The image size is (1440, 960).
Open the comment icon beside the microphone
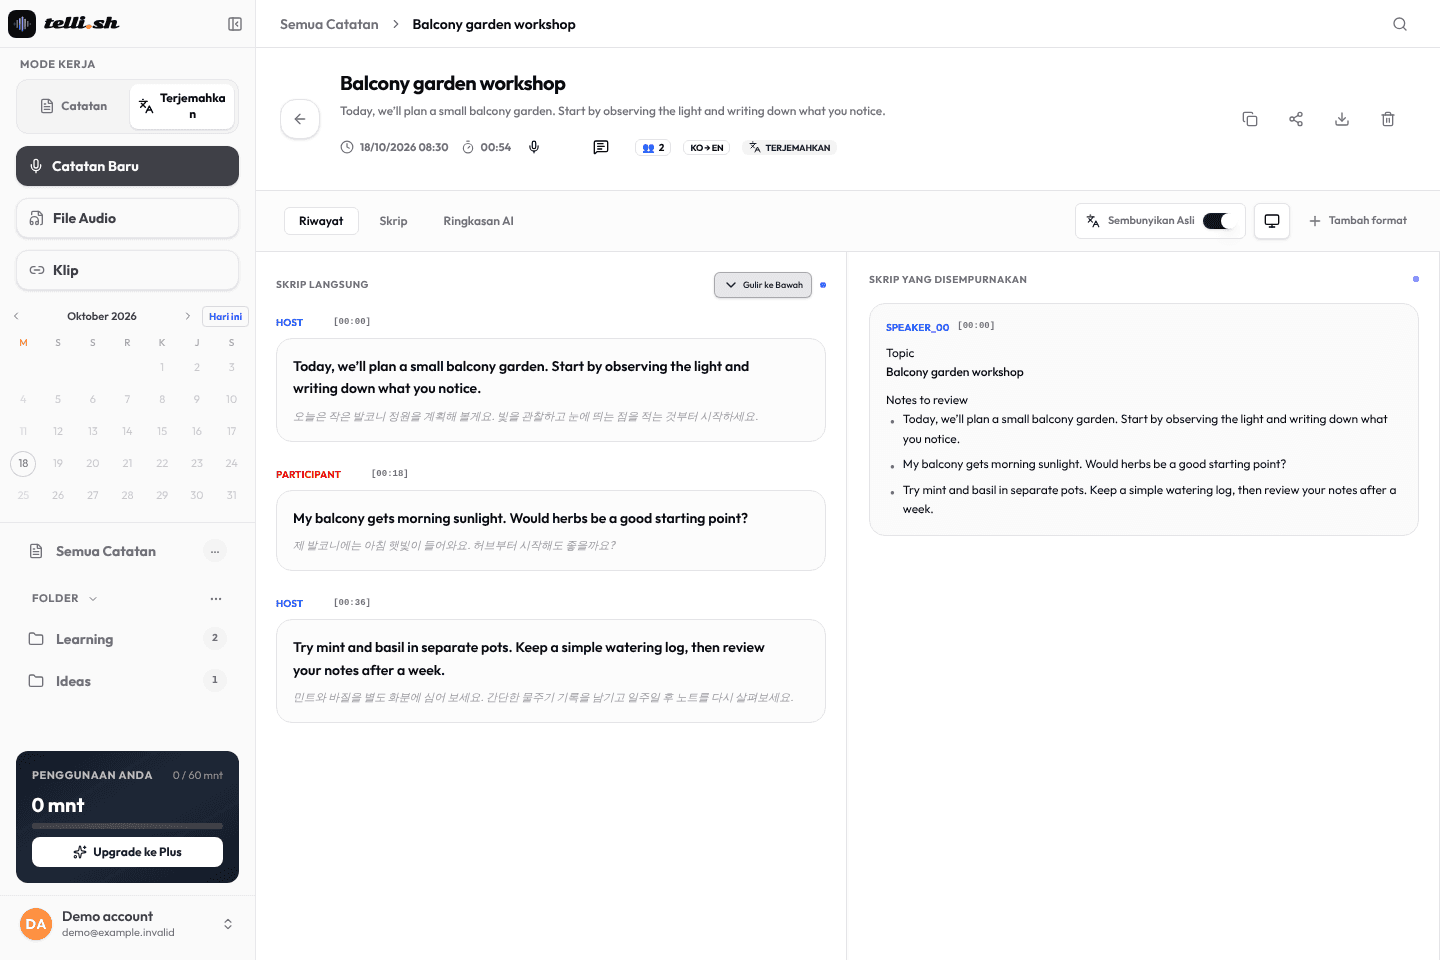(x=601, y=147)
